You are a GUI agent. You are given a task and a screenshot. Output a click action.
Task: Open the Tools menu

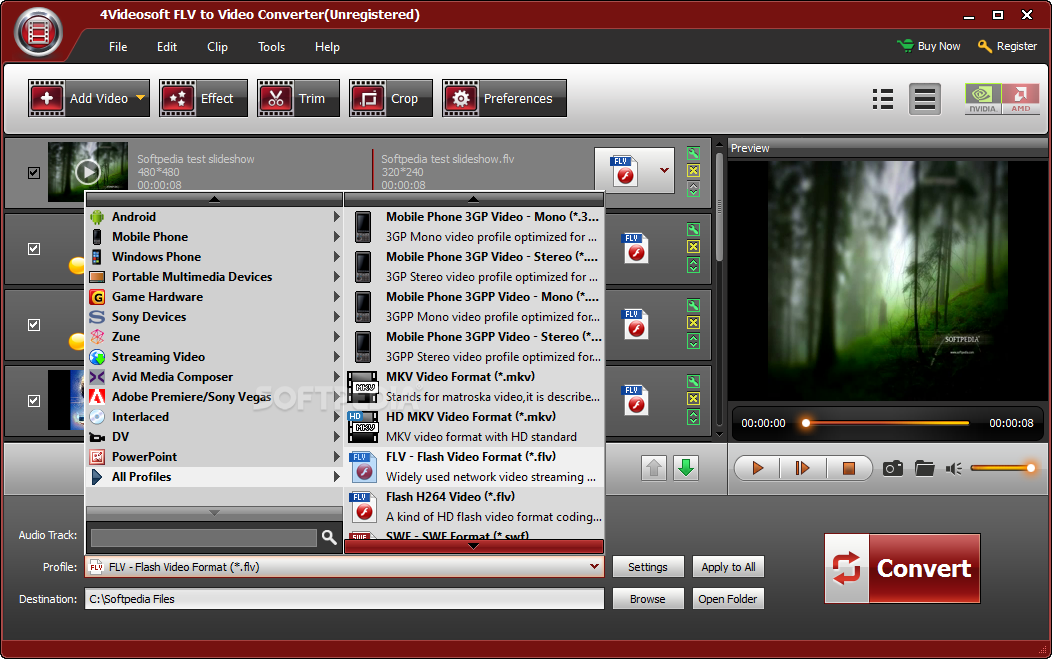click(272, 47)
